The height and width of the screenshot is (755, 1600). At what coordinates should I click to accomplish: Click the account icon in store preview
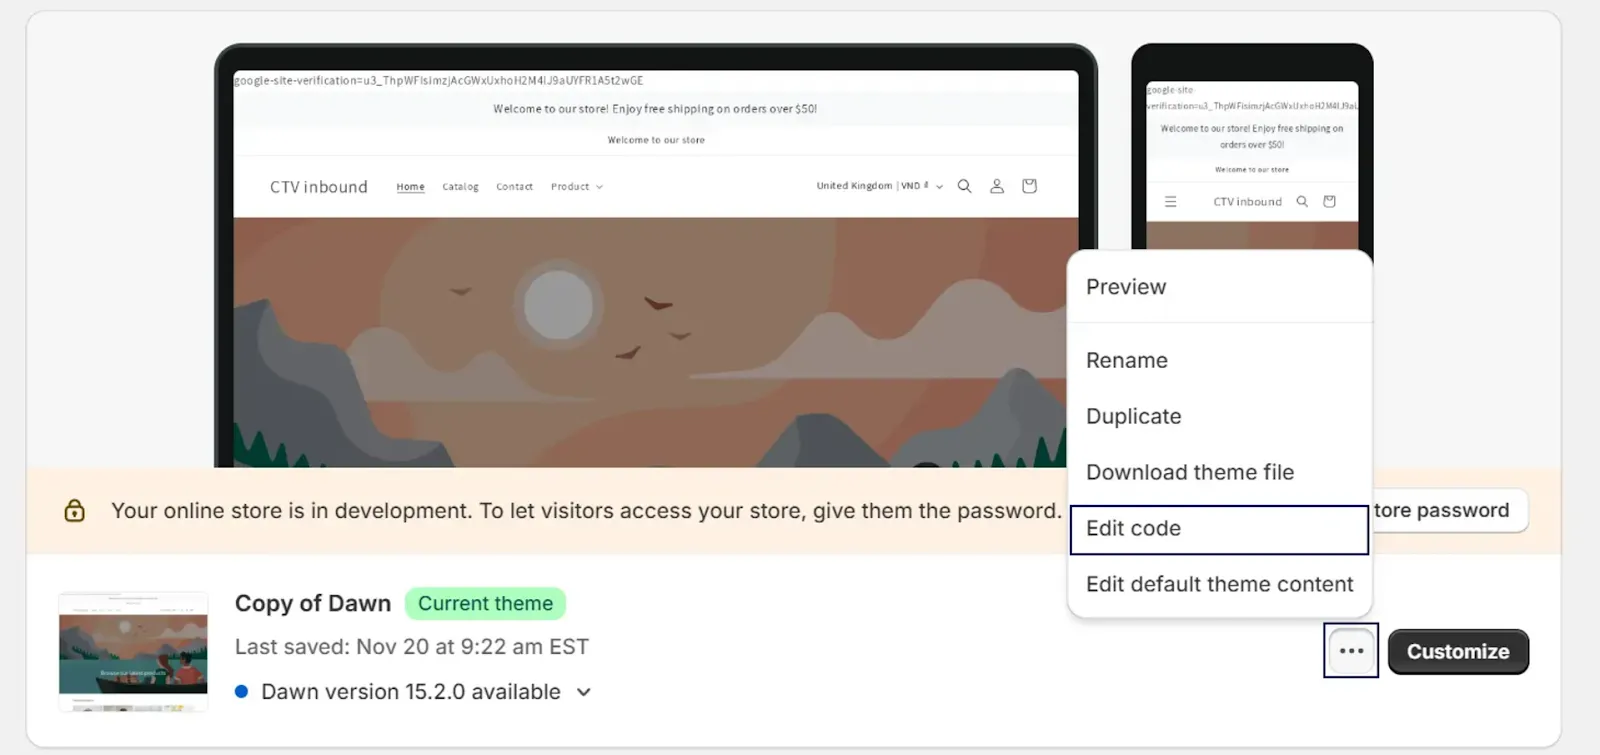point(997,186)
